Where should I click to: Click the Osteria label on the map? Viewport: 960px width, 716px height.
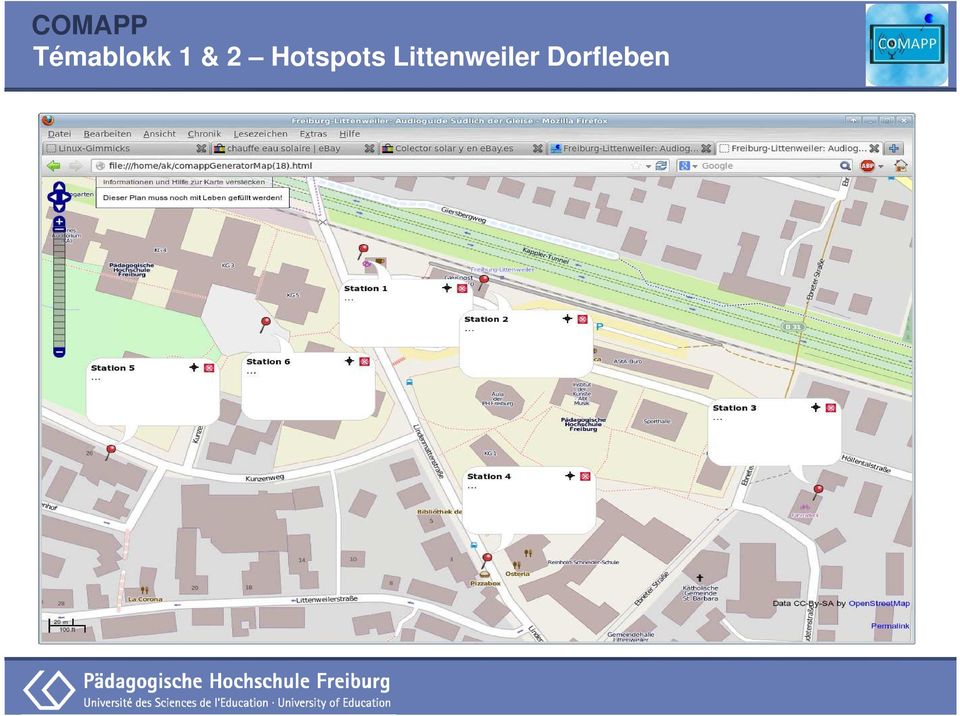tap(517, 574)
